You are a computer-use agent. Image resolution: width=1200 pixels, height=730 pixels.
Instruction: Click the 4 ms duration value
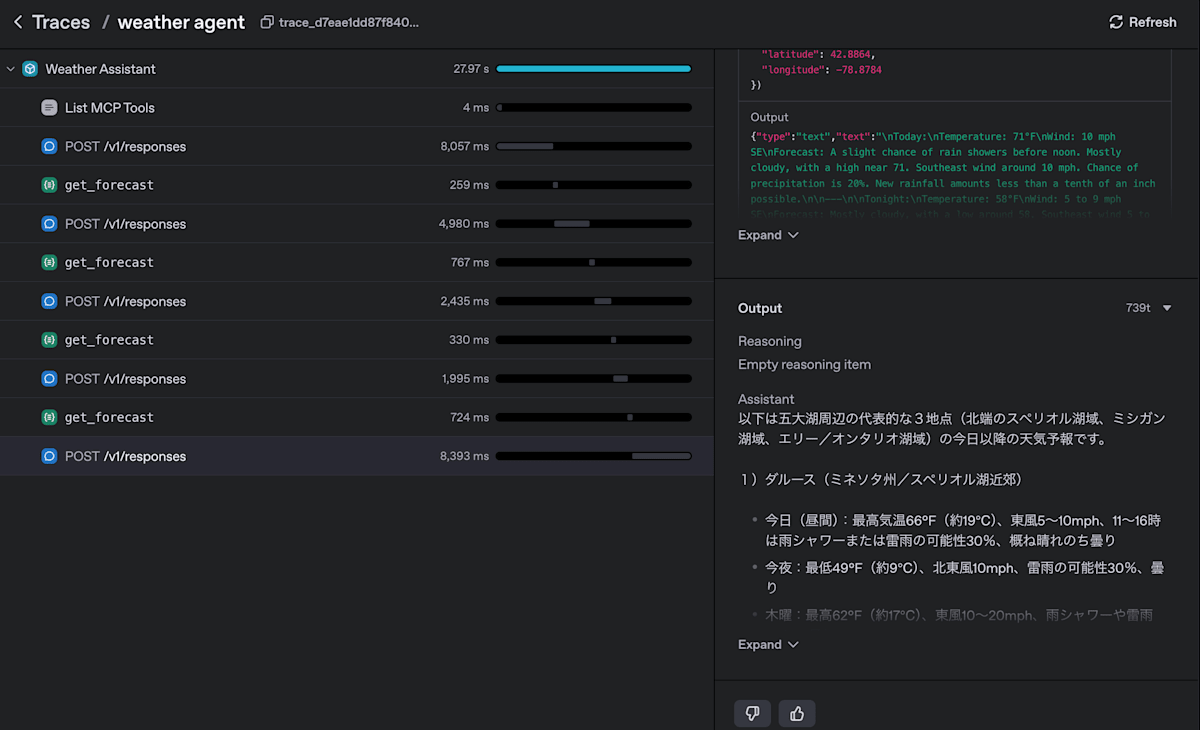476,107
